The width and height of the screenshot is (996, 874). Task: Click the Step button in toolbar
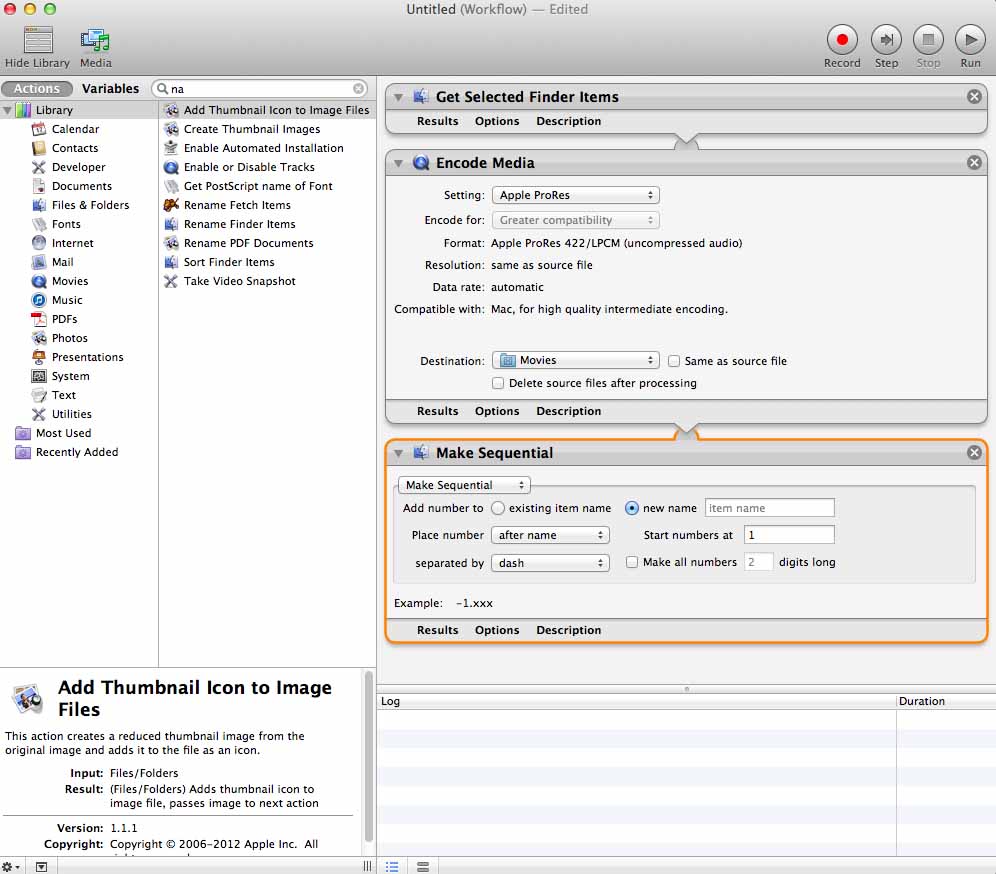coord(886,40)
